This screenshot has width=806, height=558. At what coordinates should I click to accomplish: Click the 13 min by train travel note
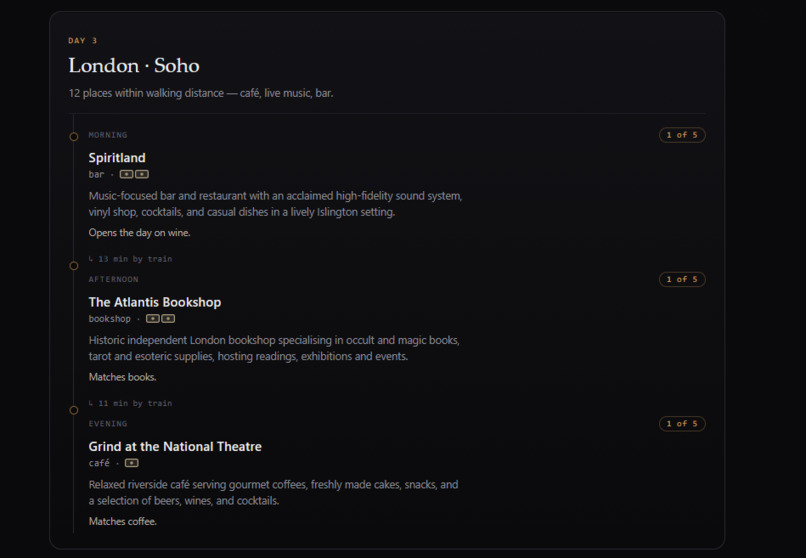(135, 259)
